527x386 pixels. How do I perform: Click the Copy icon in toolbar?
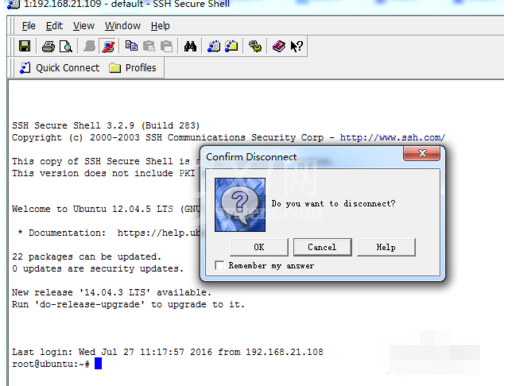pos(131,46)
